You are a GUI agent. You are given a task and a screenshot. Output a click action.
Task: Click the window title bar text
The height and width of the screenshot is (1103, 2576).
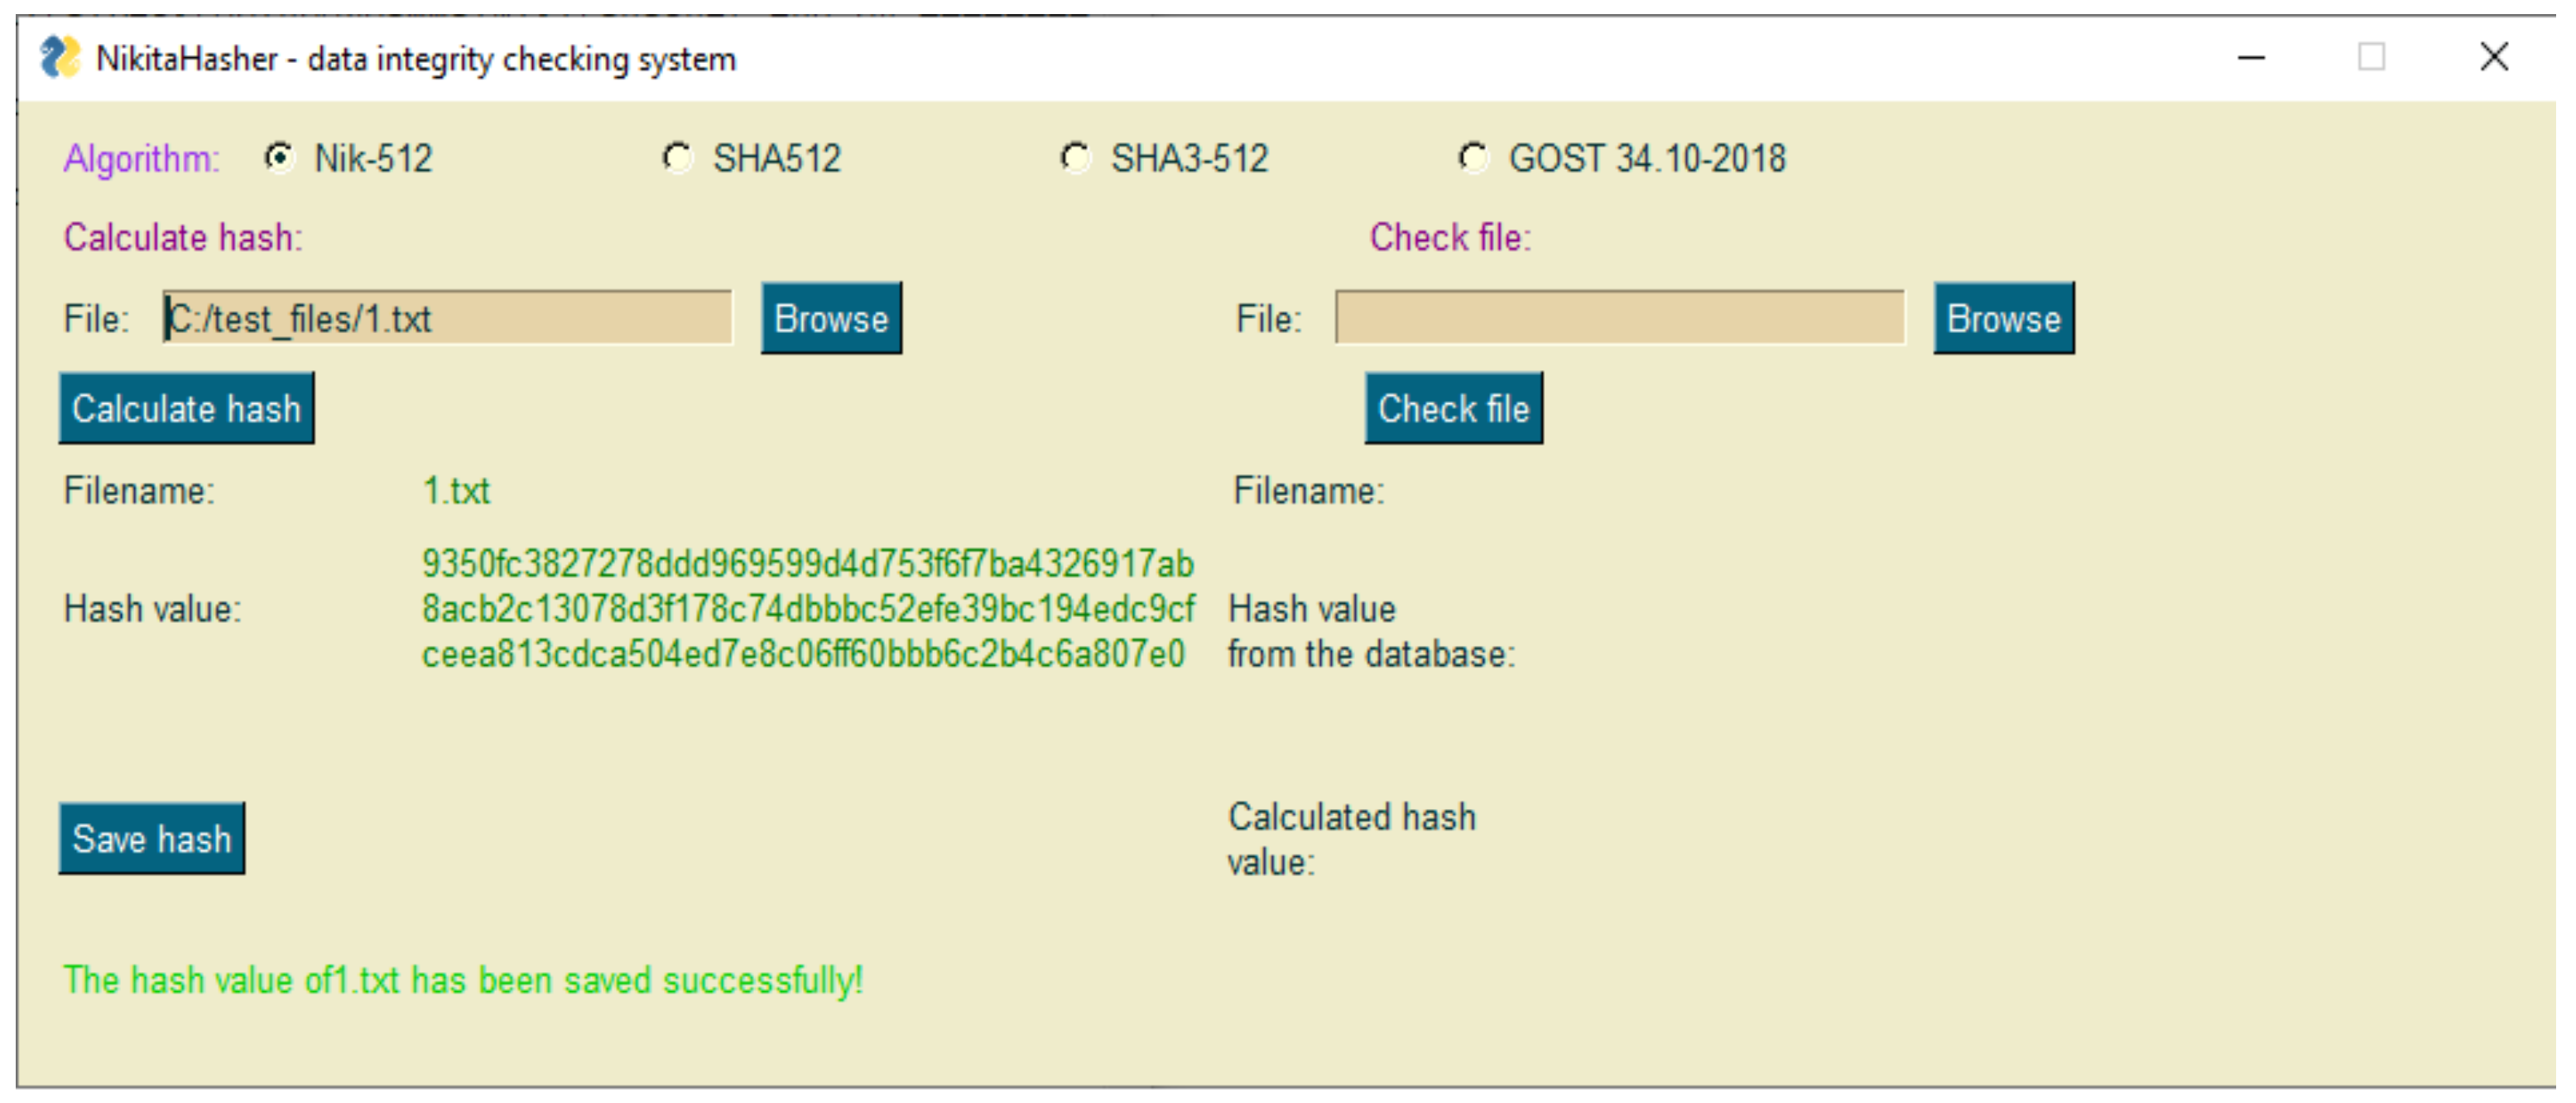[415, 59]
